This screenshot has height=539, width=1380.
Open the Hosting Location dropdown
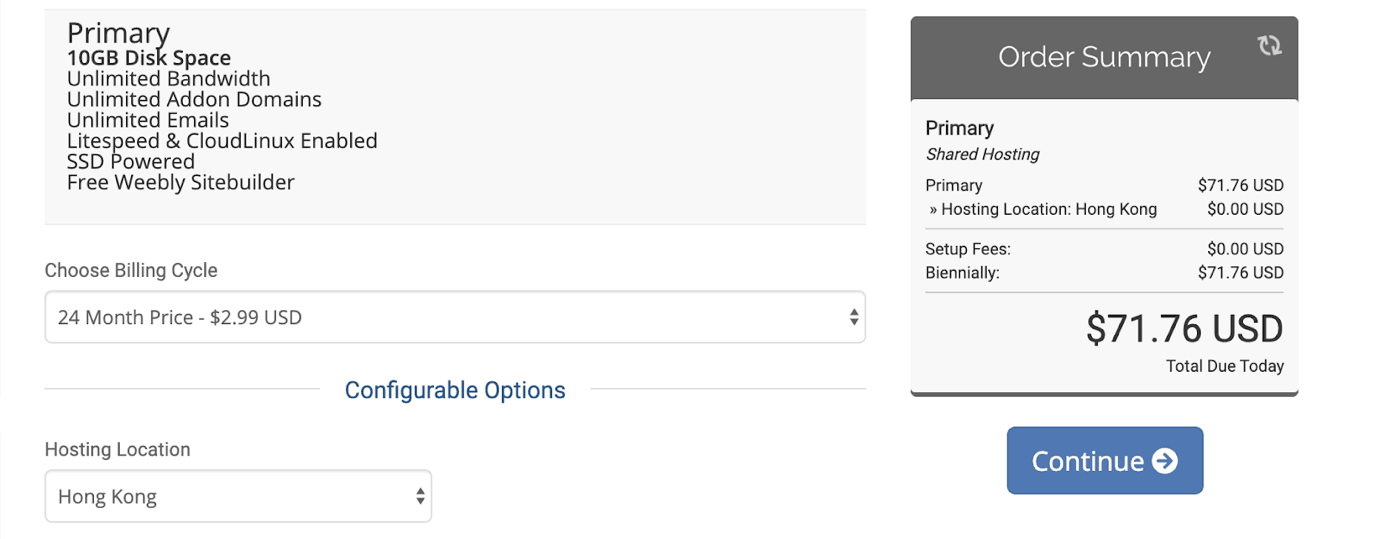click(238, 496)
